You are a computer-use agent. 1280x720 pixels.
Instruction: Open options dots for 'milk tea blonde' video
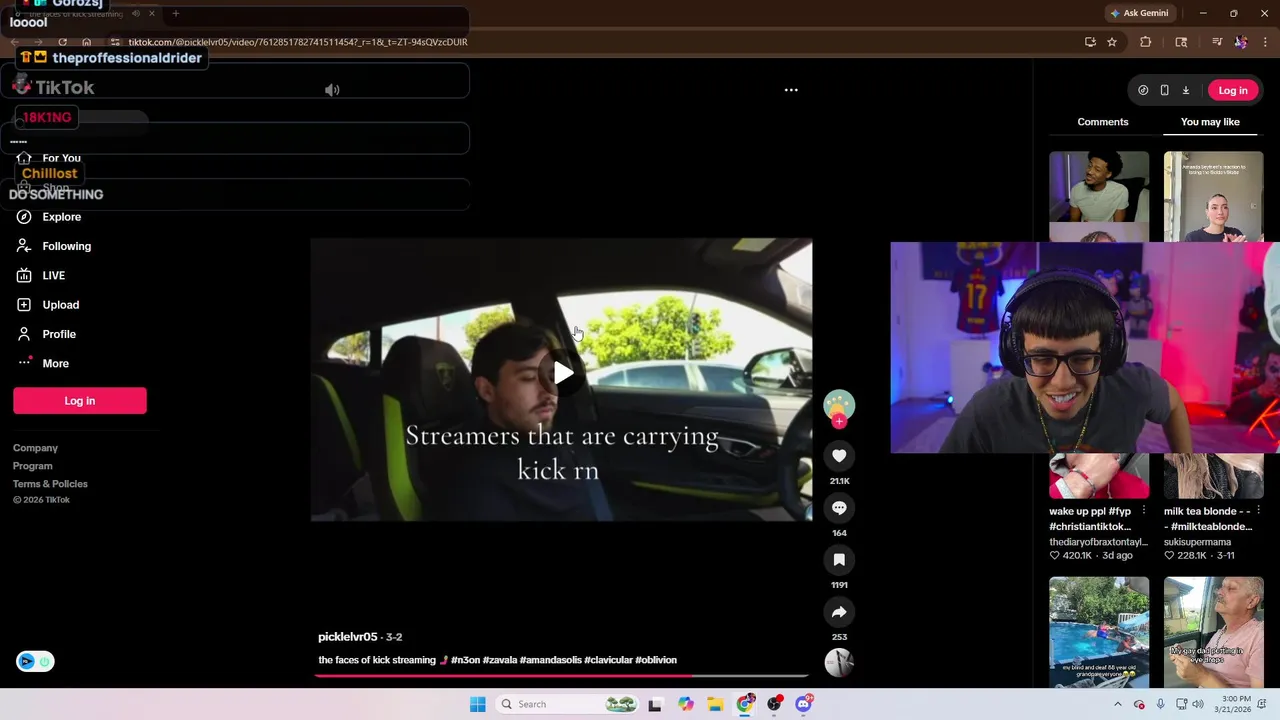pyautogui.click(x=1258, y=511)
